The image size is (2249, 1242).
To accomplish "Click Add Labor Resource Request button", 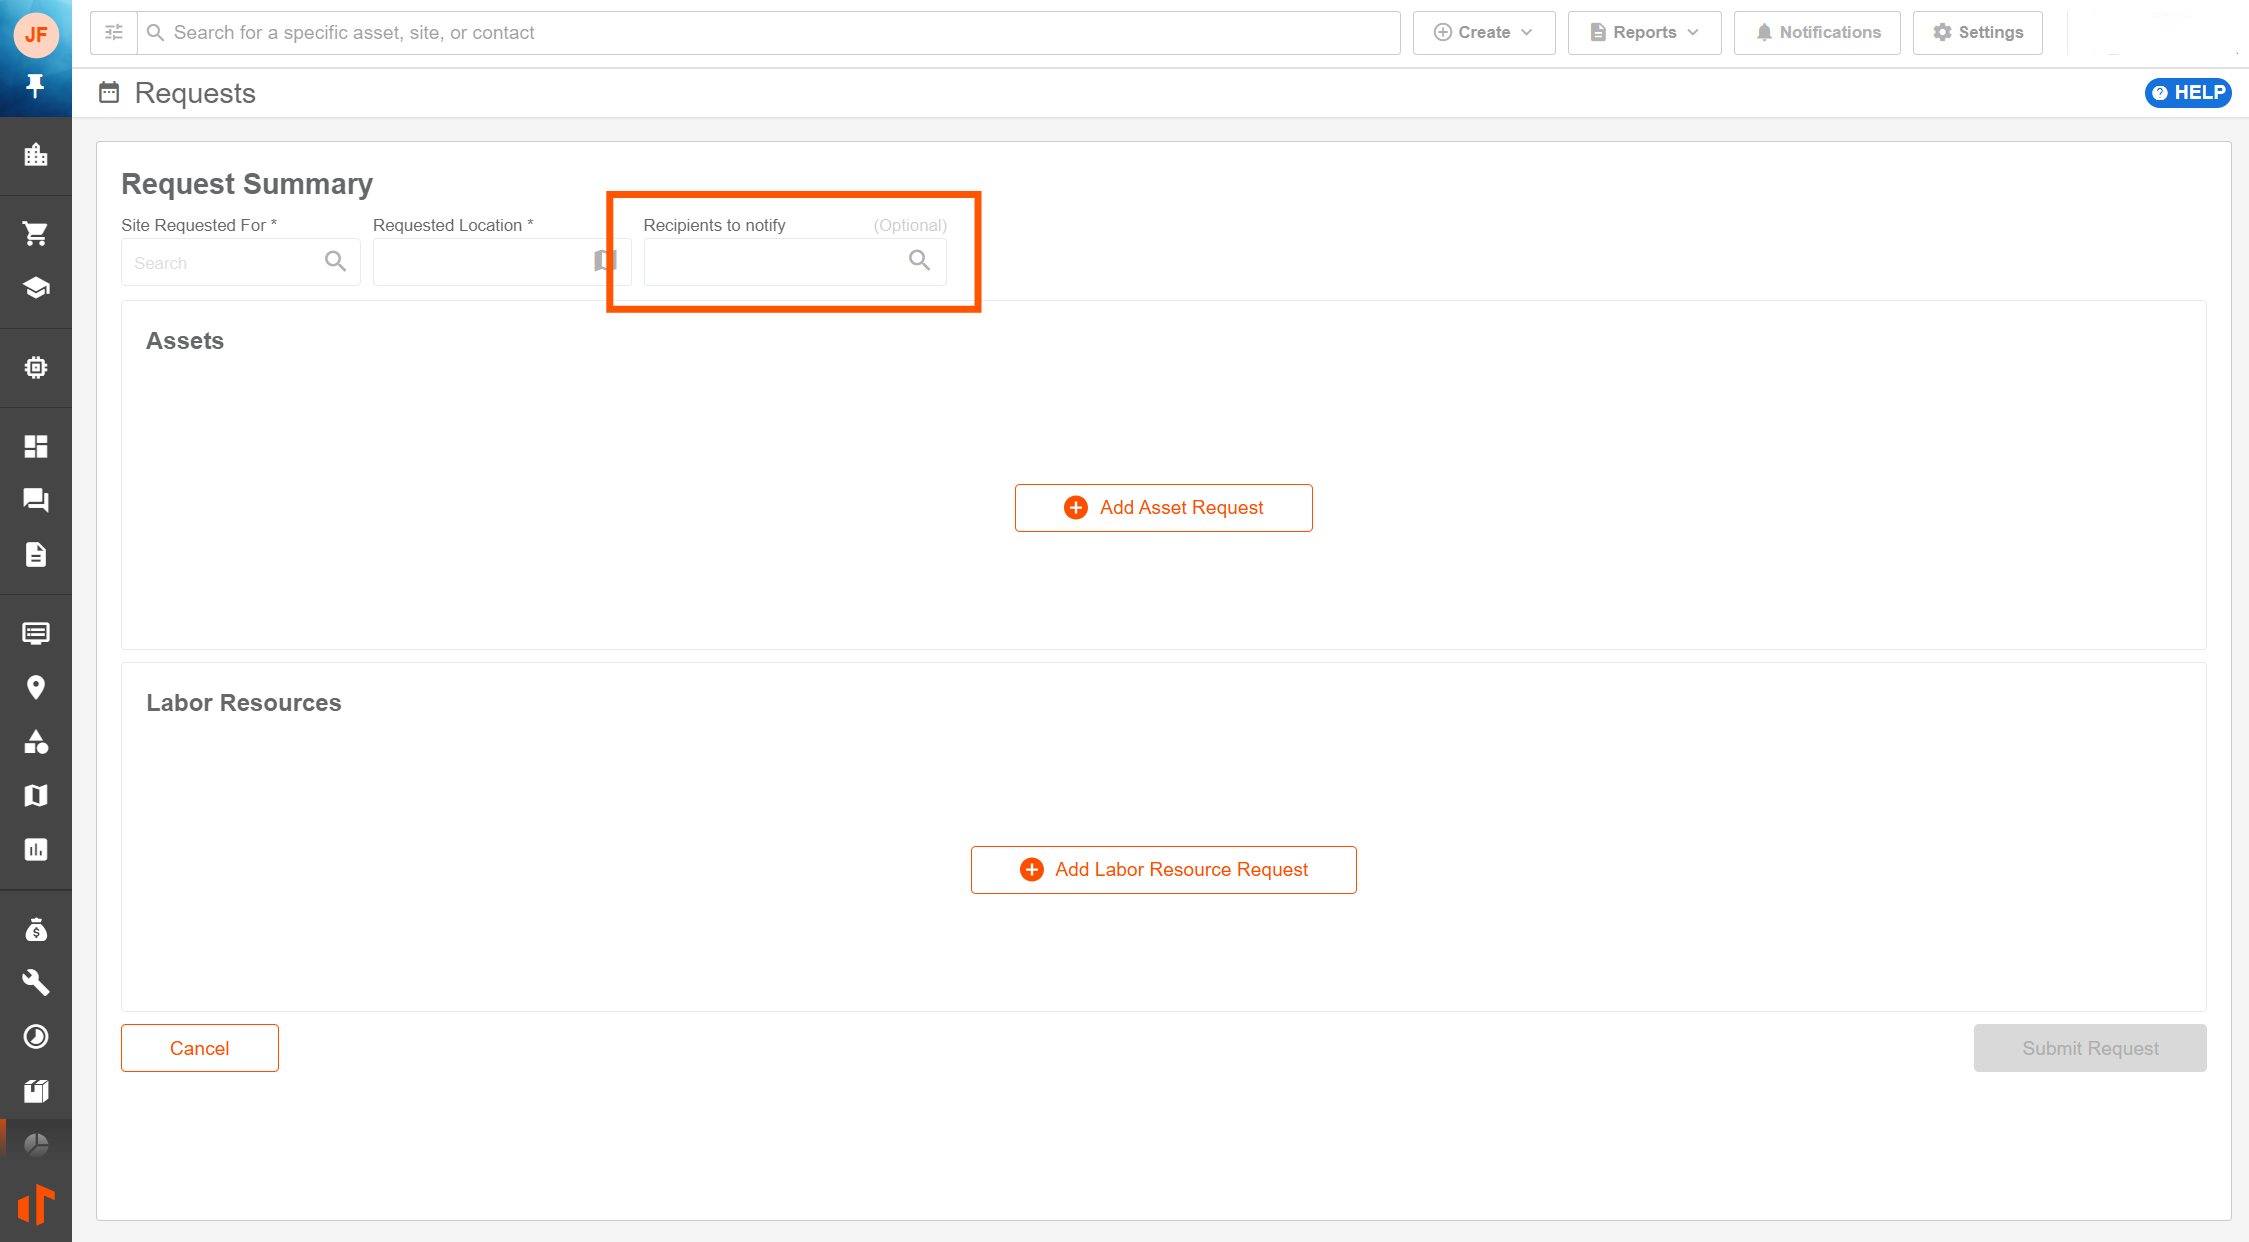I will [x=1163, y=870].
